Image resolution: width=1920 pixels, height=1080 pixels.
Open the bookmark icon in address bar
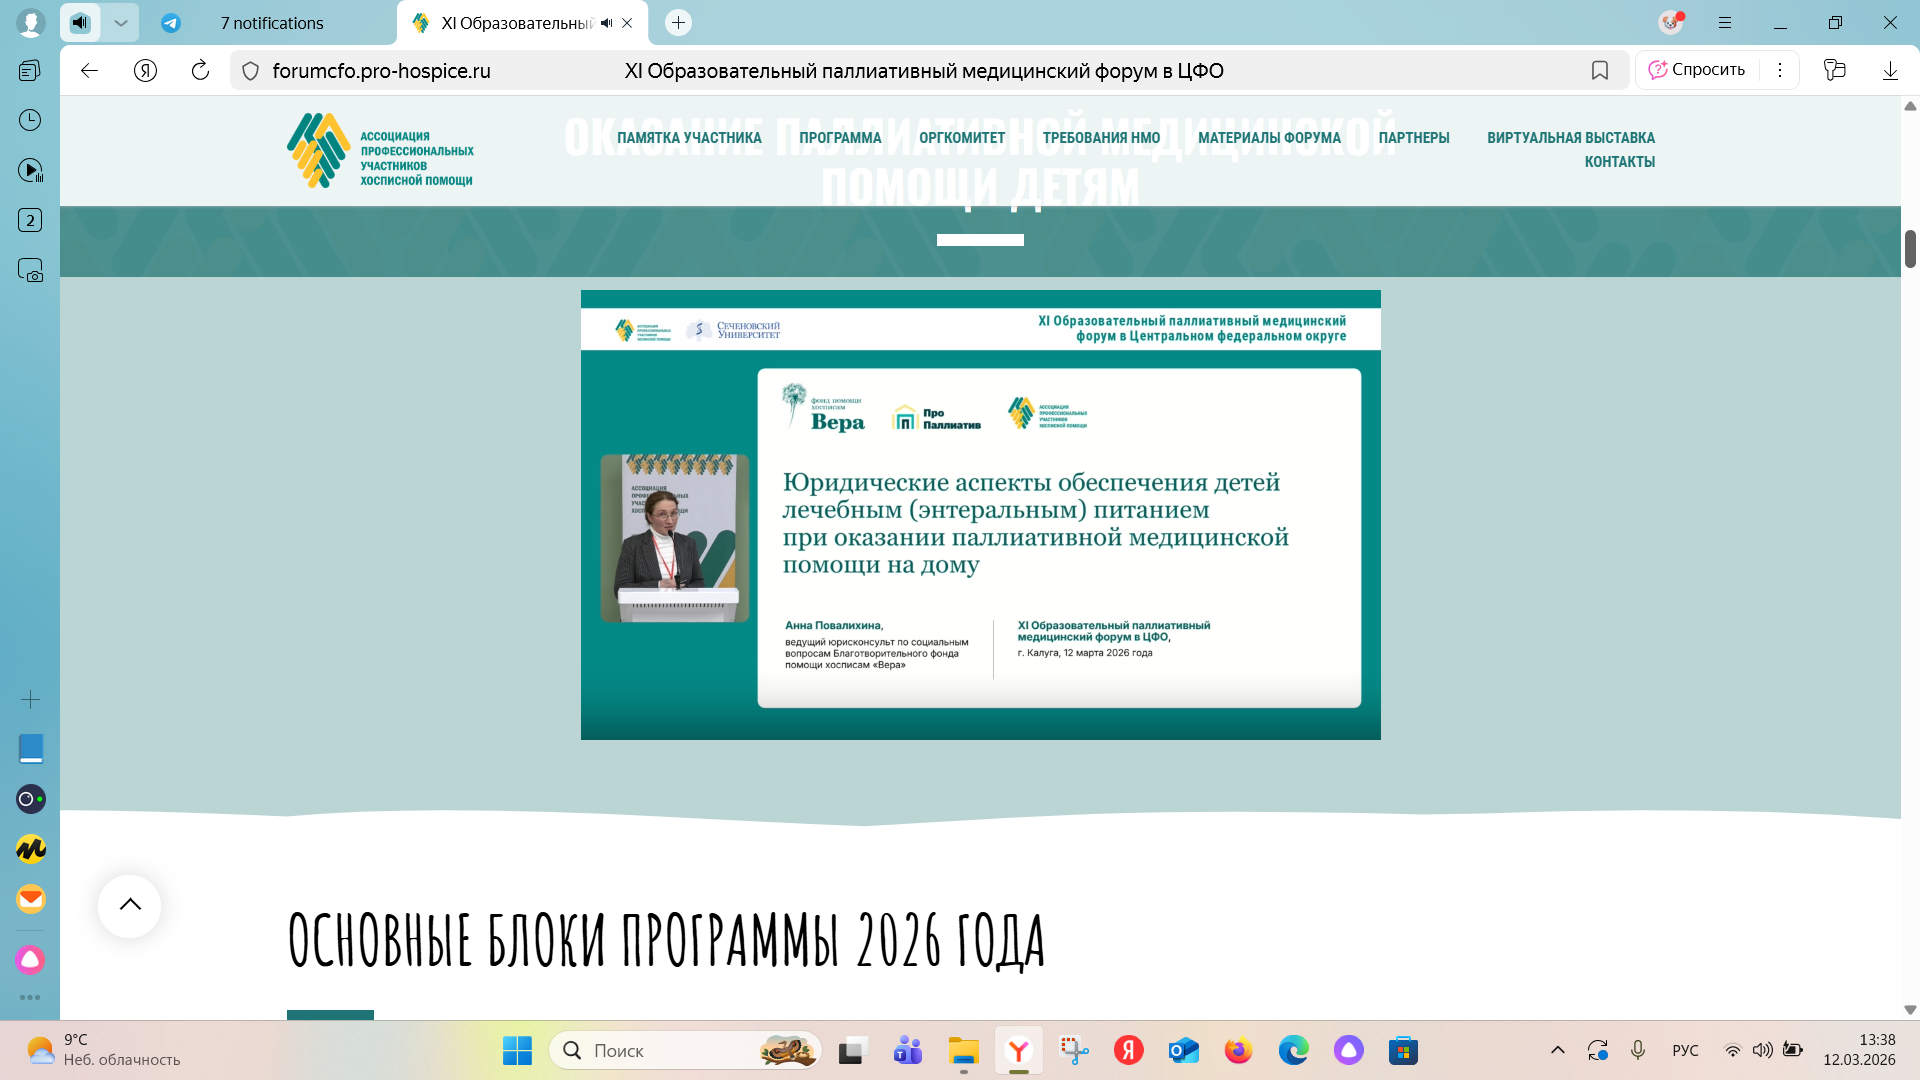click(1600, 70)
